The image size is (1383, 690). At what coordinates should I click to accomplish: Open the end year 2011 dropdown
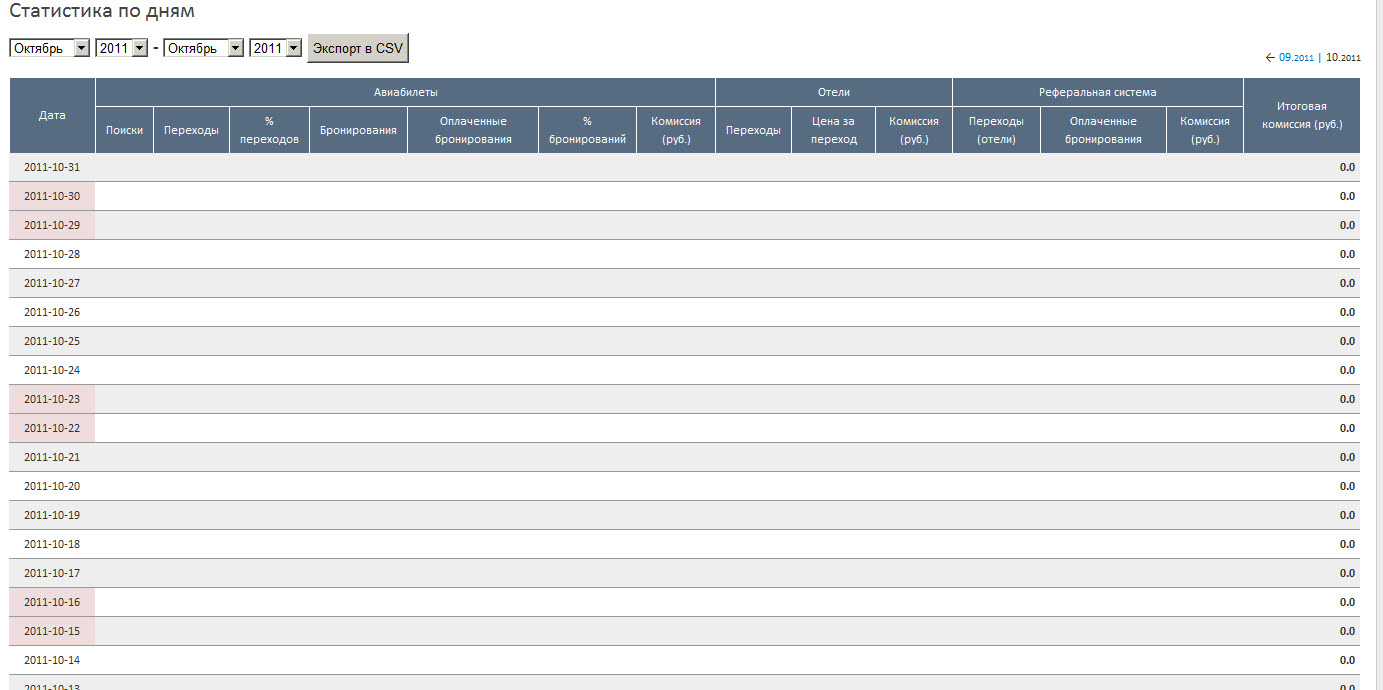pos(276,48)
